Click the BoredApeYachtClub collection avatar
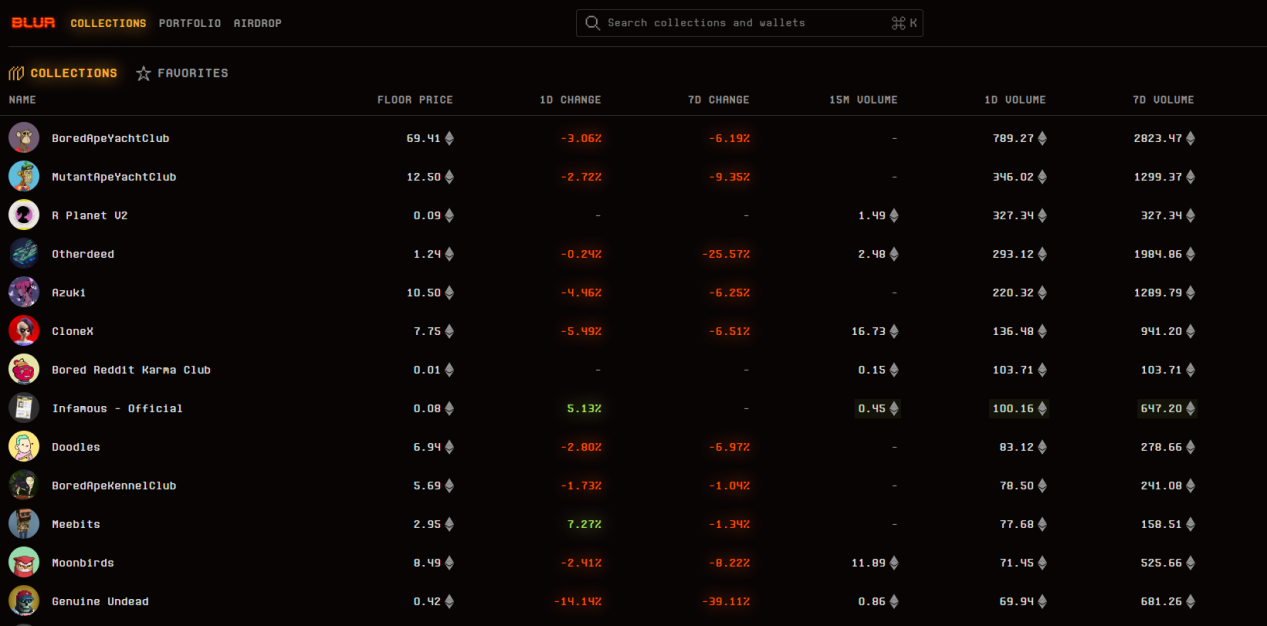1267x626 pixels. [x=24, y=138]
